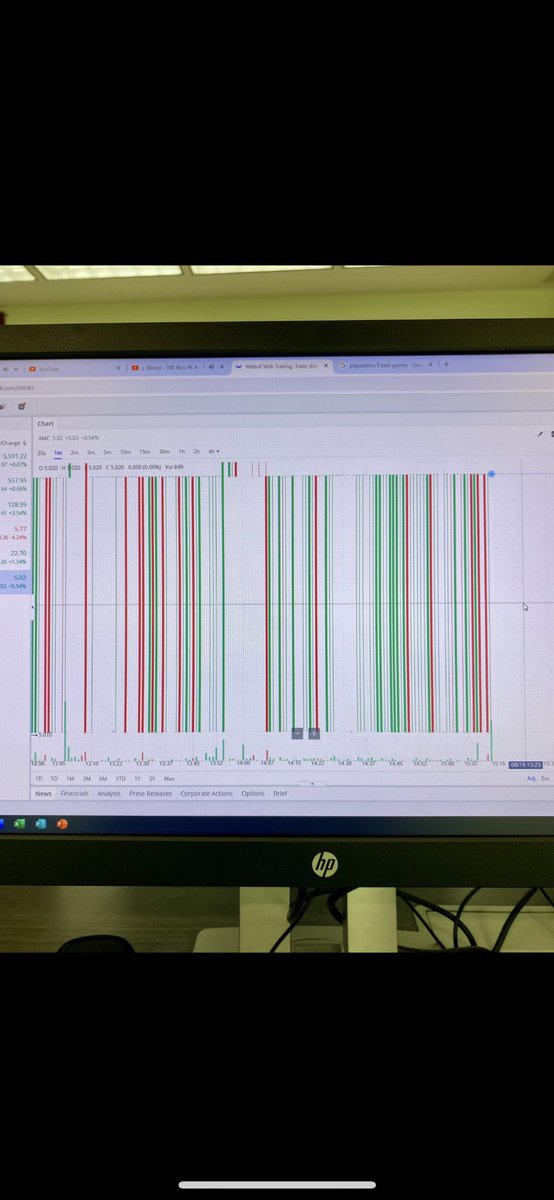The width and height of the screenshot is (554, 1200).
Task: Select the 1Y time range
Action: click(137, 778)
